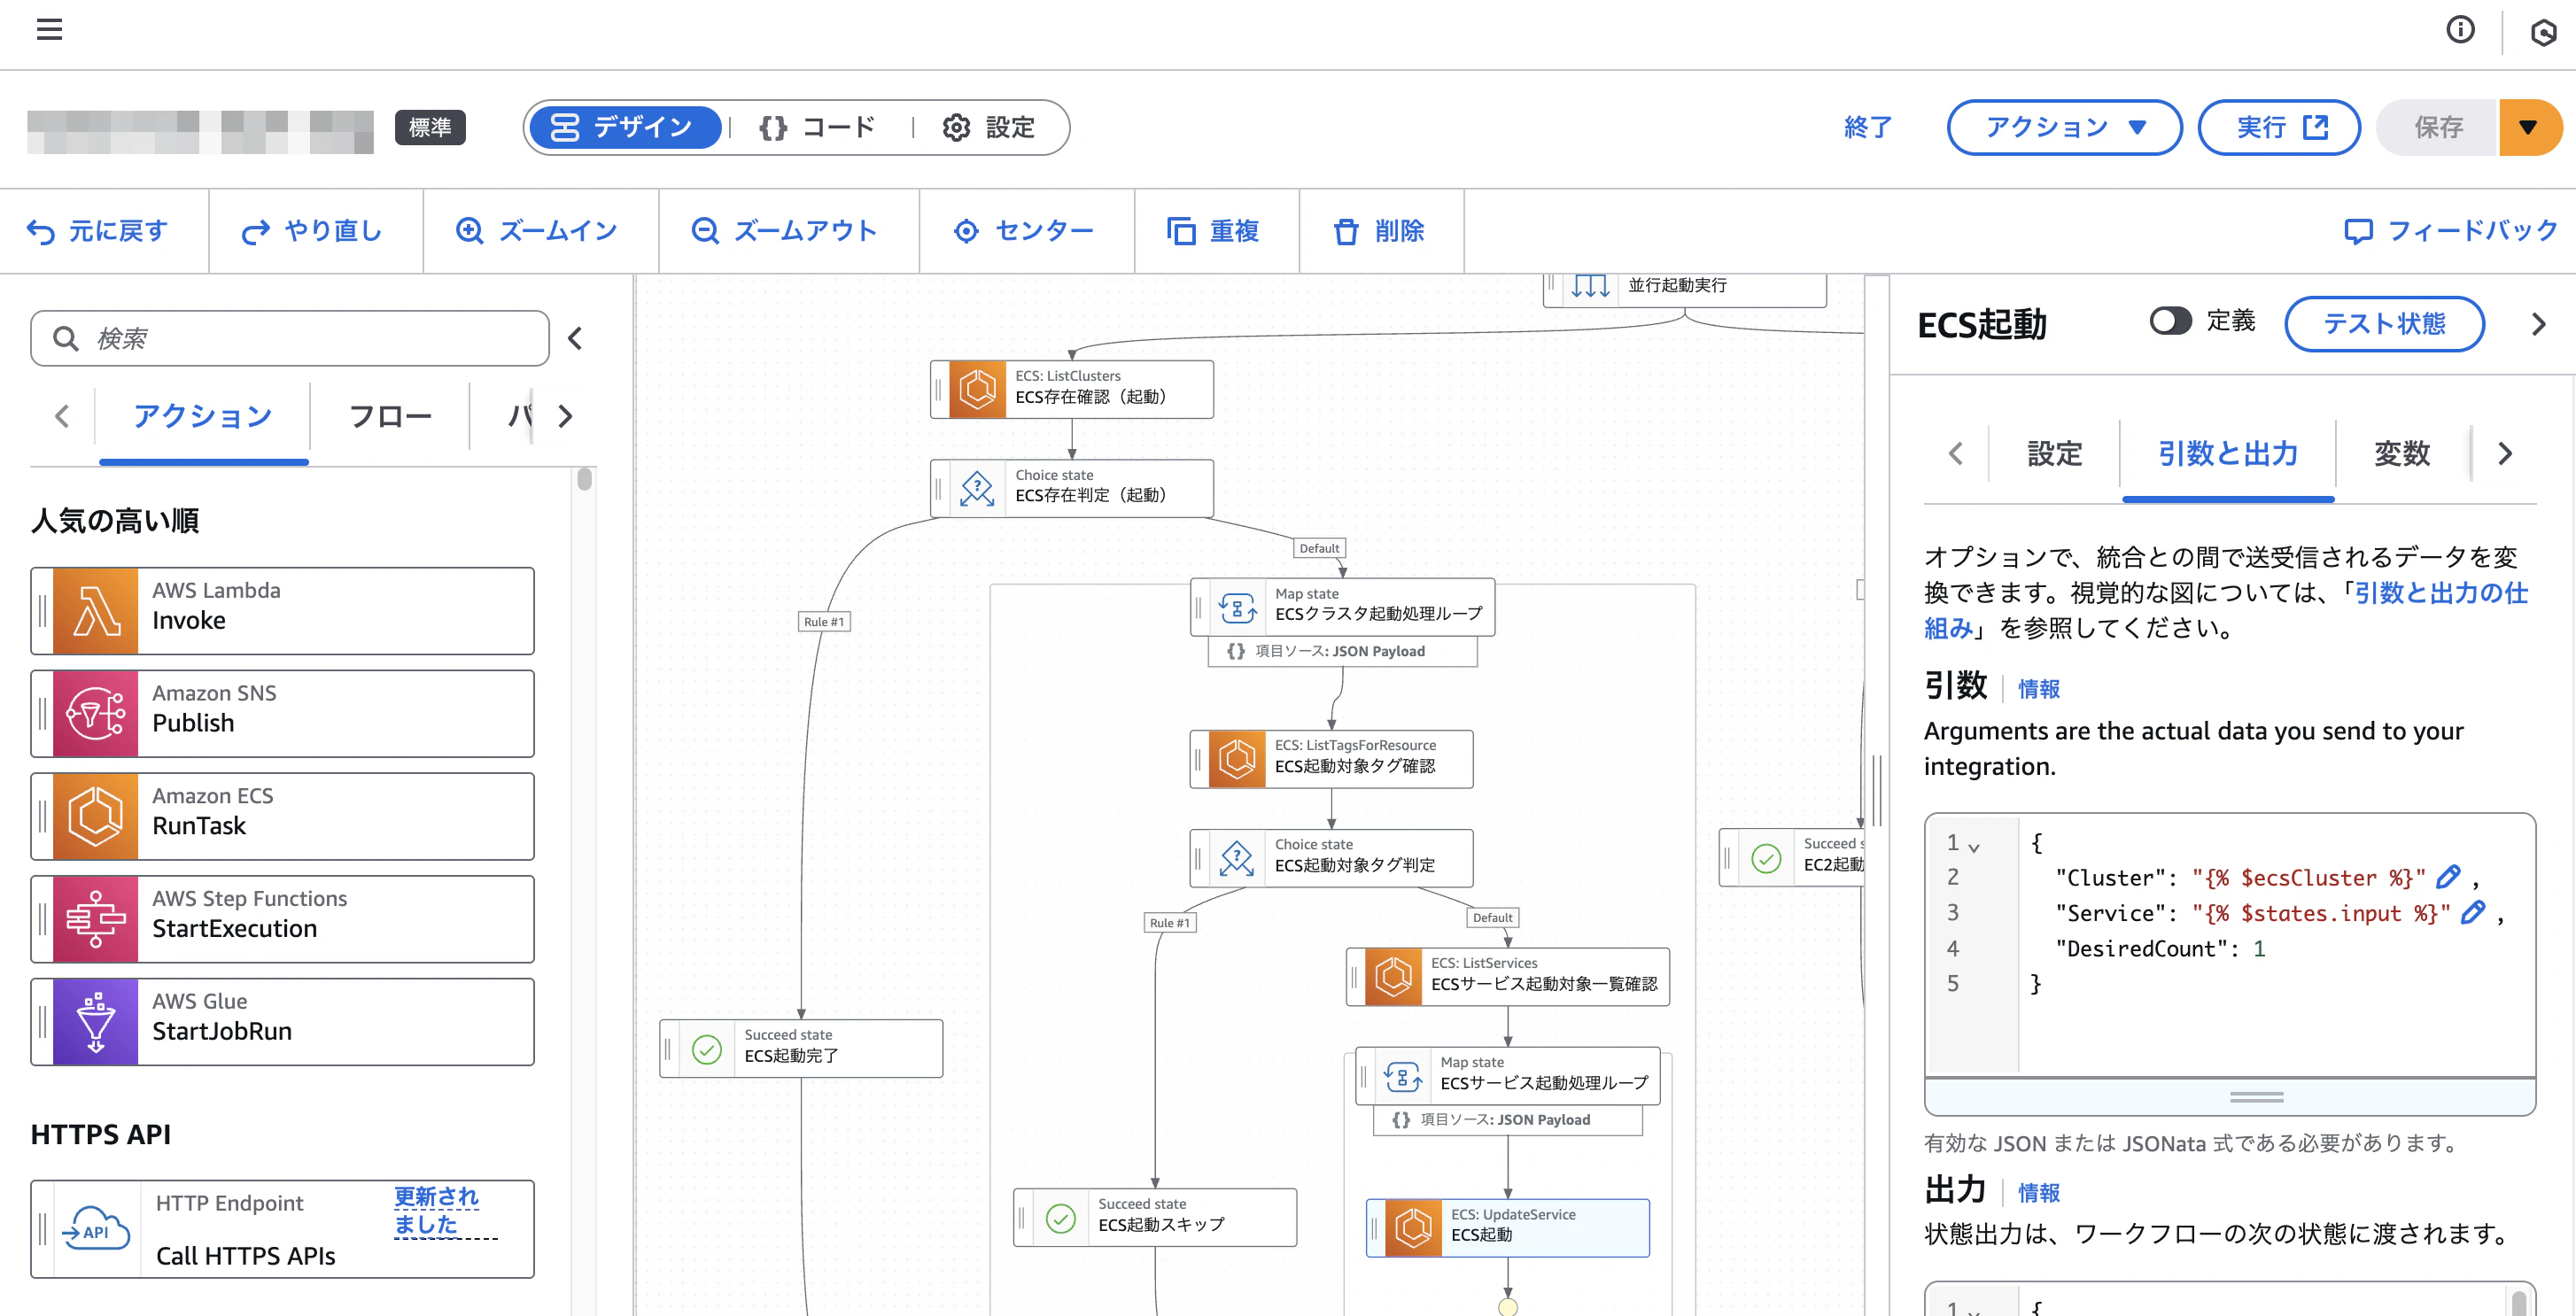Click the info circle icon in header
Screen dimensions: 2576x1316
2460,30
